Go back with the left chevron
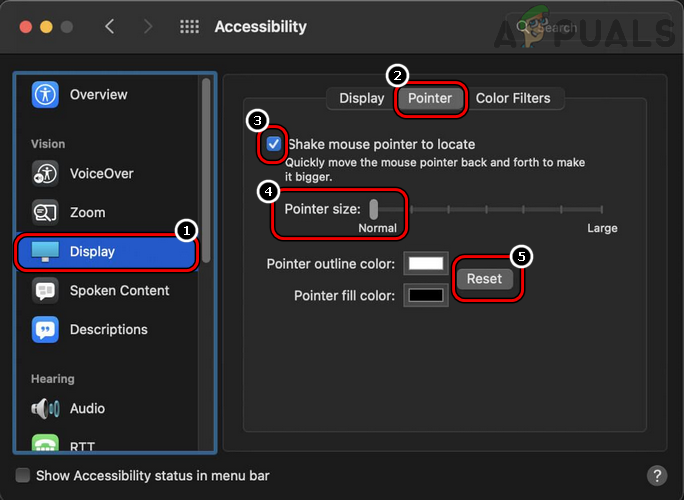 pyautogui.click(x=110, y=27)
